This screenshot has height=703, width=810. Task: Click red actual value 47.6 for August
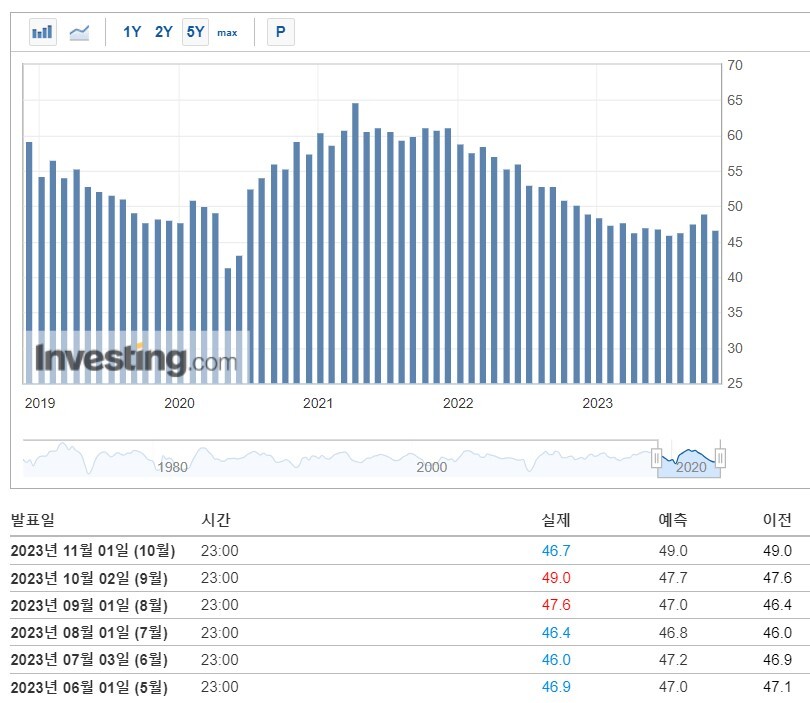click(x=556, y=605)
